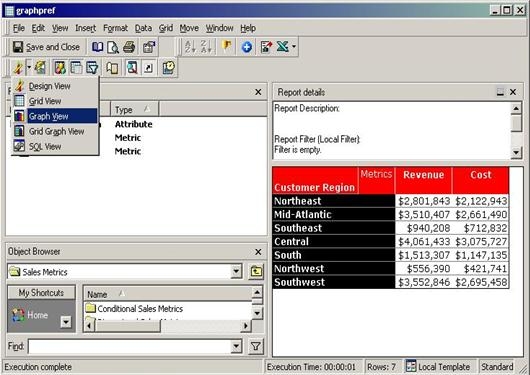Open the Help menu
This screenshot has width=530, height=375.
(248, 28)
